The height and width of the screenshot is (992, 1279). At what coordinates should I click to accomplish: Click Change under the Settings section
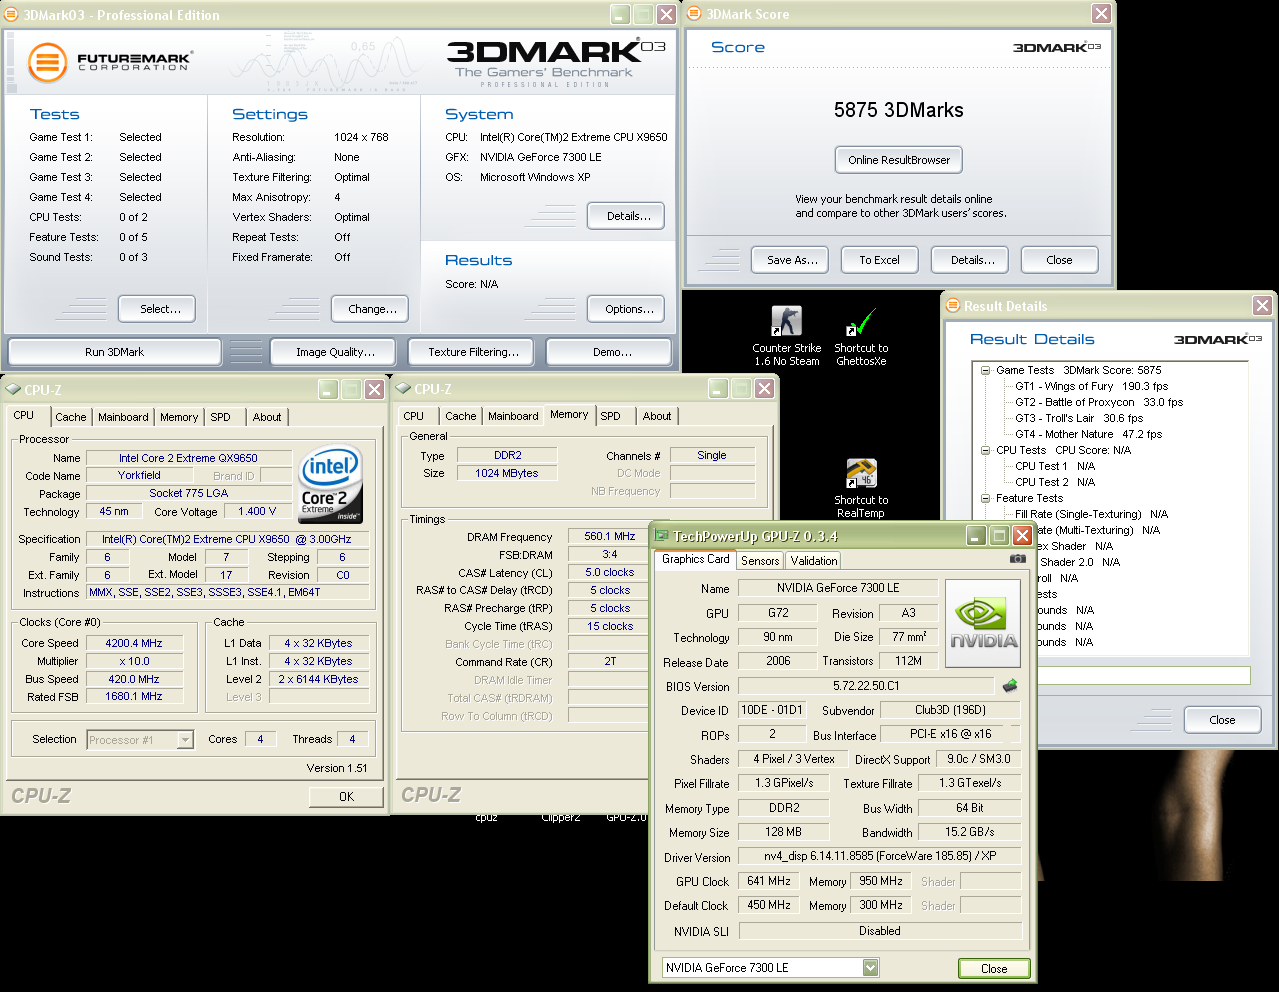(x=371, y=309)
